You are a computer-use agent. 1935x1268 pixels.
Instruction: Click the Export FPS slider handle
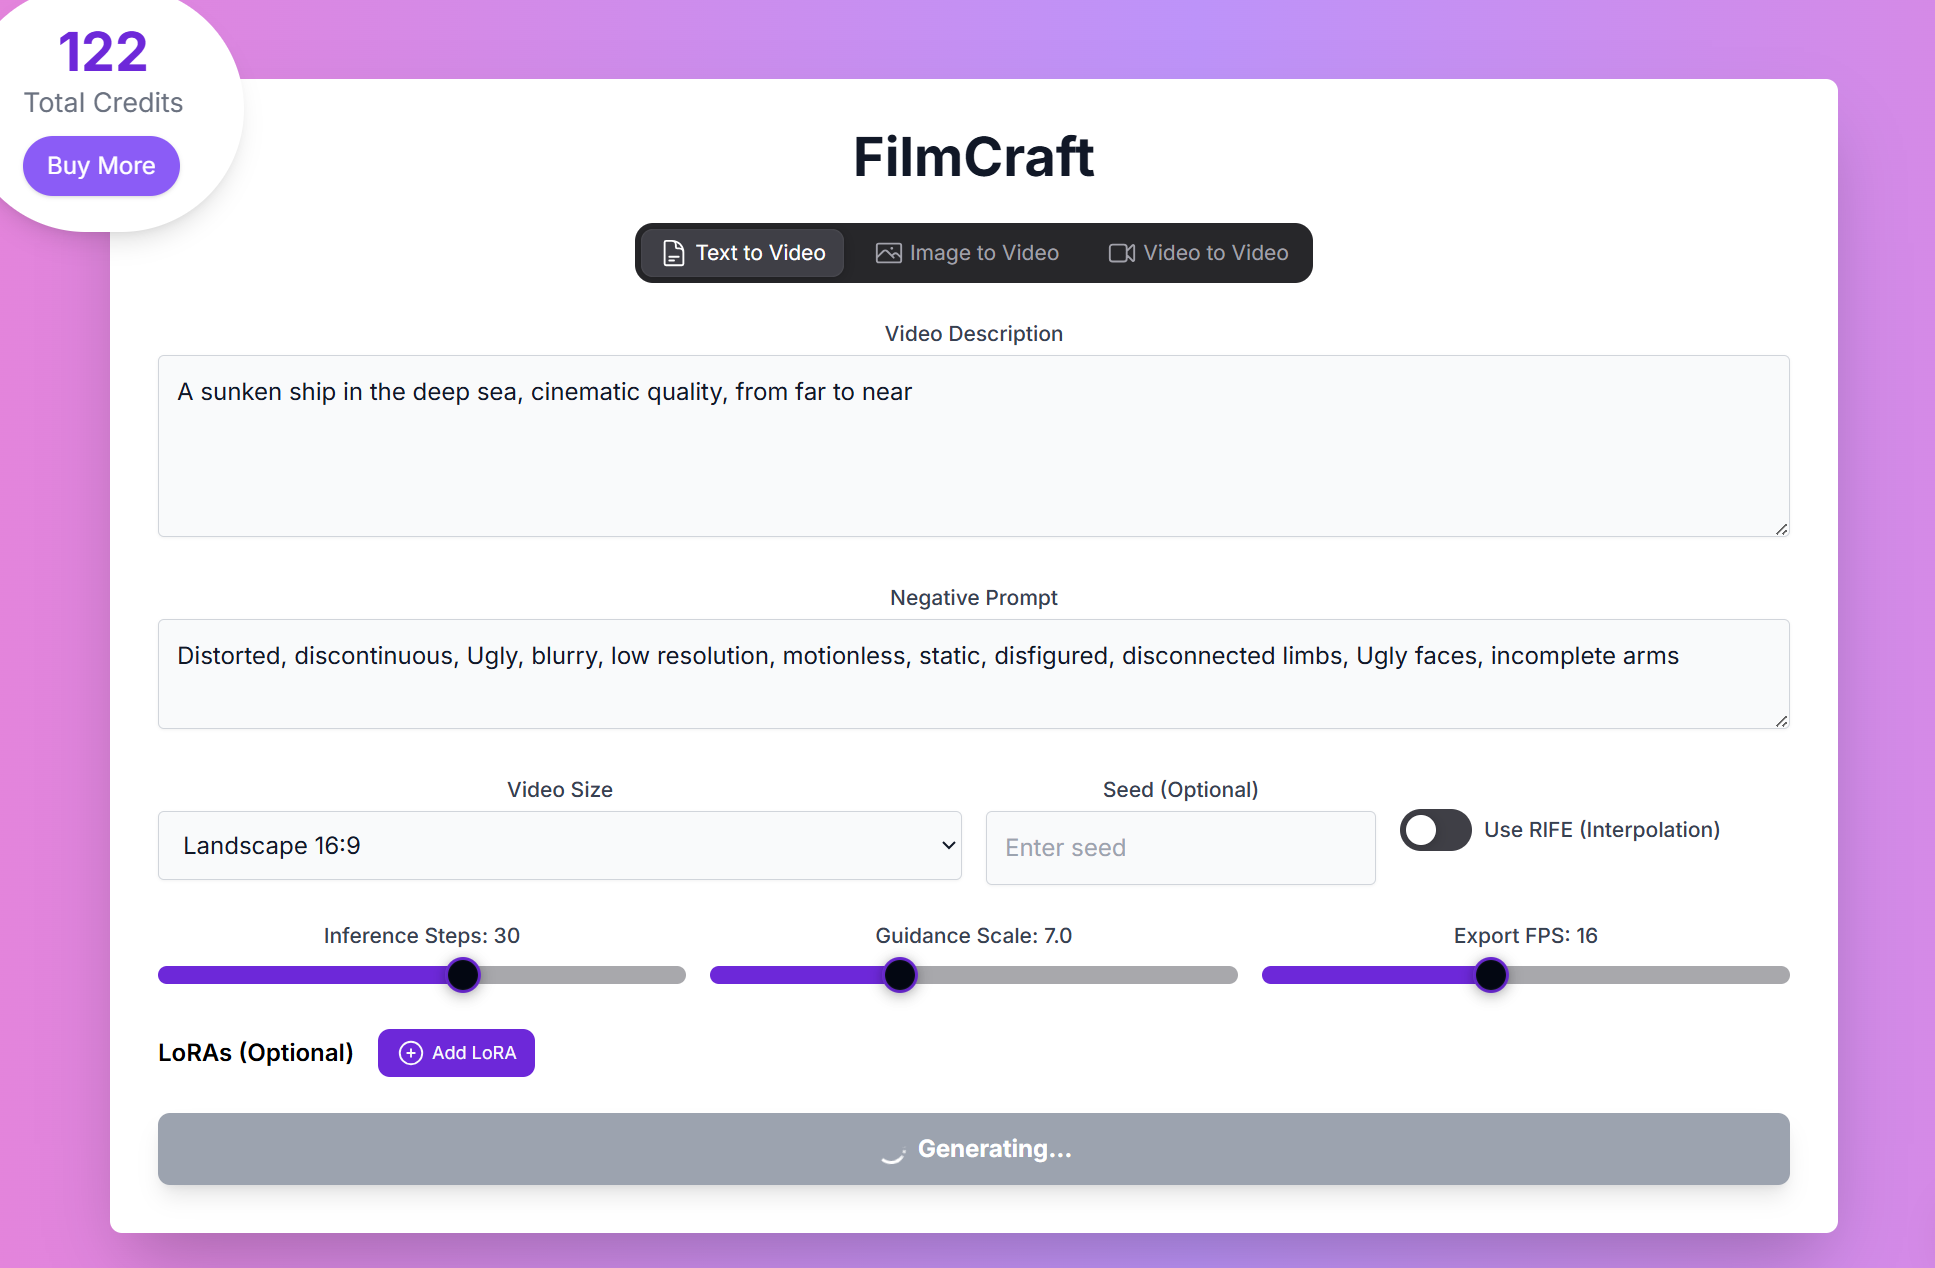[1490, 975]
